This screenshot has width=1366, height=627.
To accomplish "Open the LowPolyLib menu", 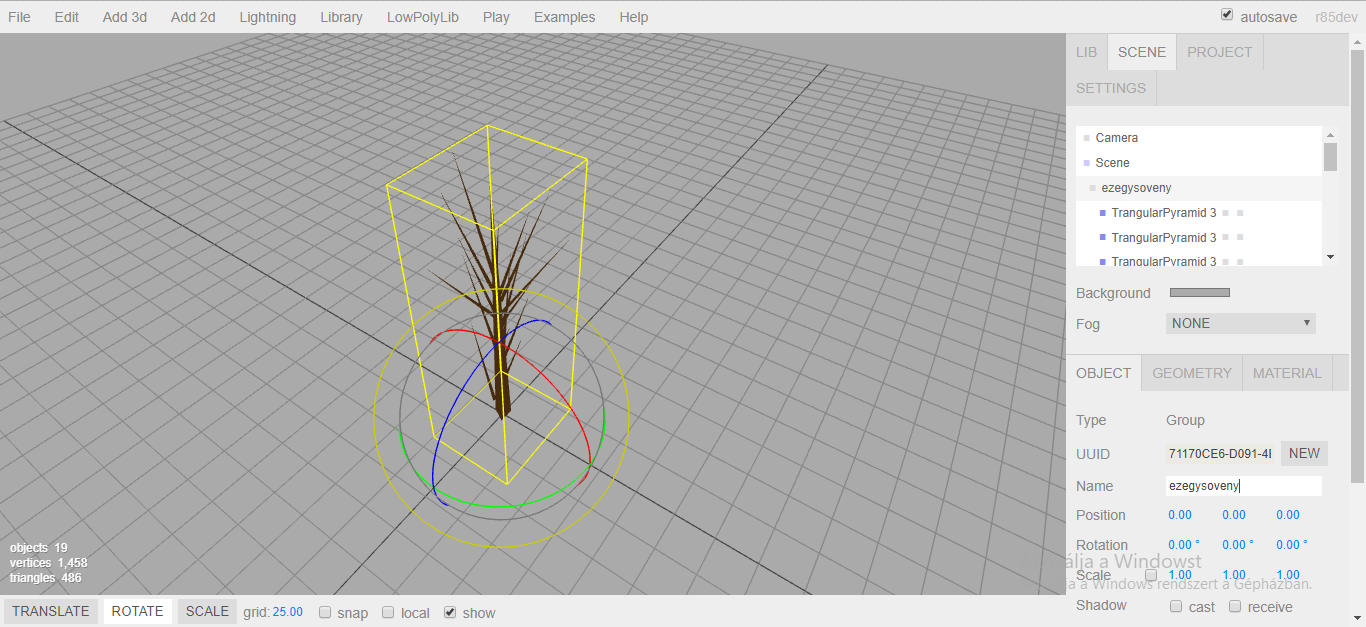I will click(423, 17).
